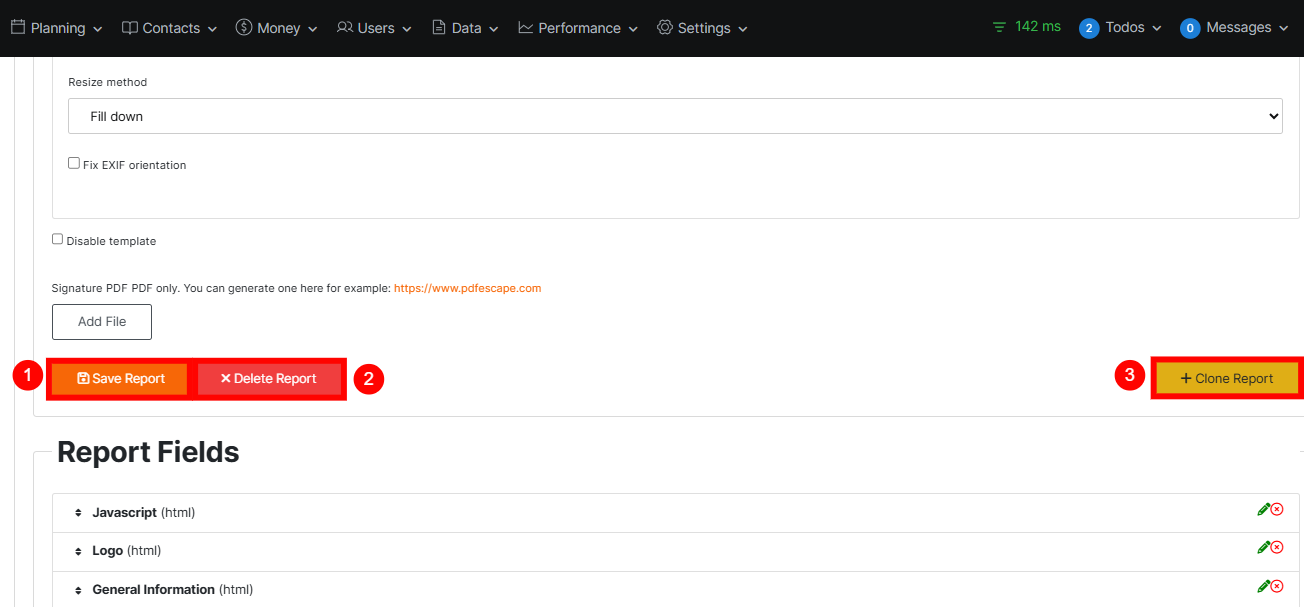Screen dimensions: 1304x607
Task: Open the Performance menu
Action: pos(579,28)
